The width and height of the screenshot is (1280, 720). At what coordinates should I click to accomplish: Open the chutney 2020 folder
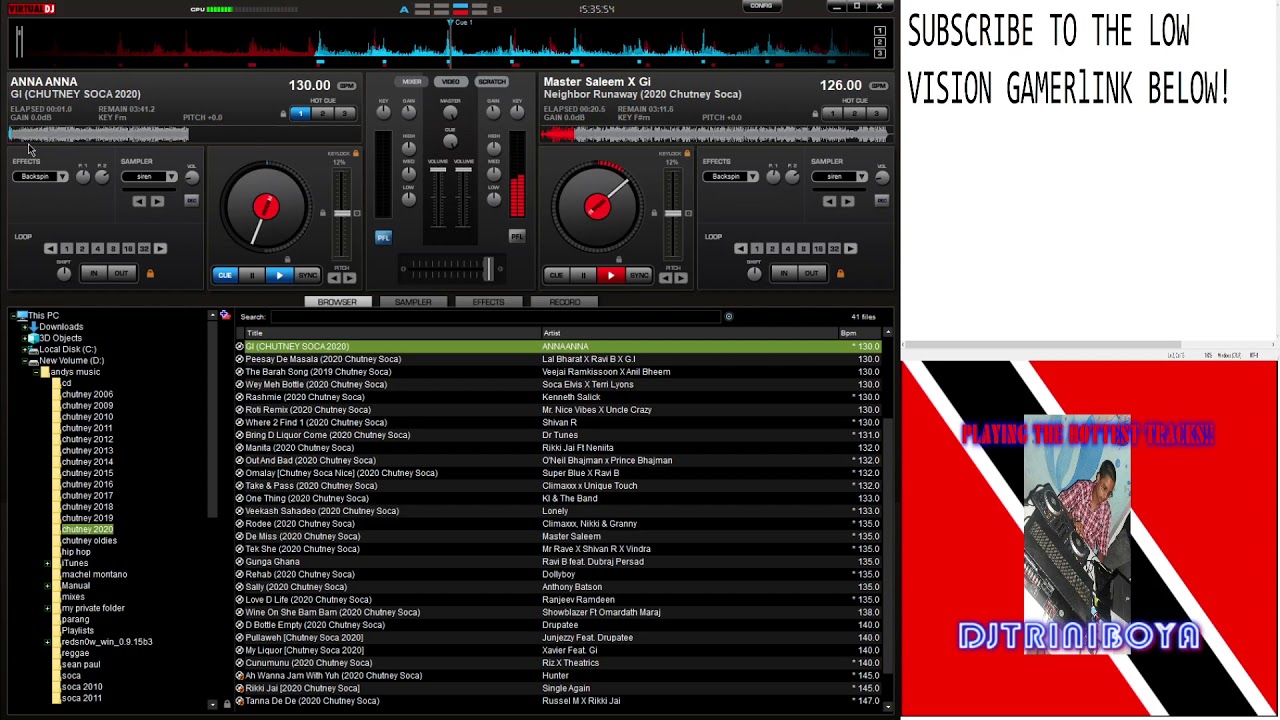click(x=87, y=529)
